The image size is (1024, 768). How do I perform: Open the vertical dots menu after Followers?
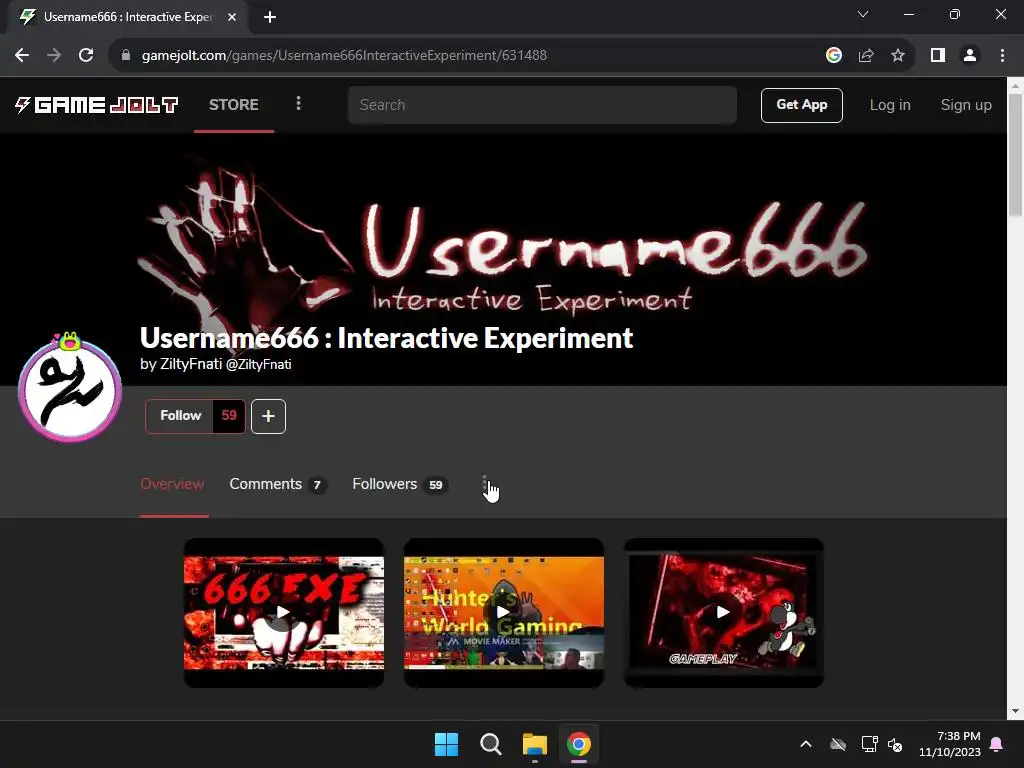[484, 485]
